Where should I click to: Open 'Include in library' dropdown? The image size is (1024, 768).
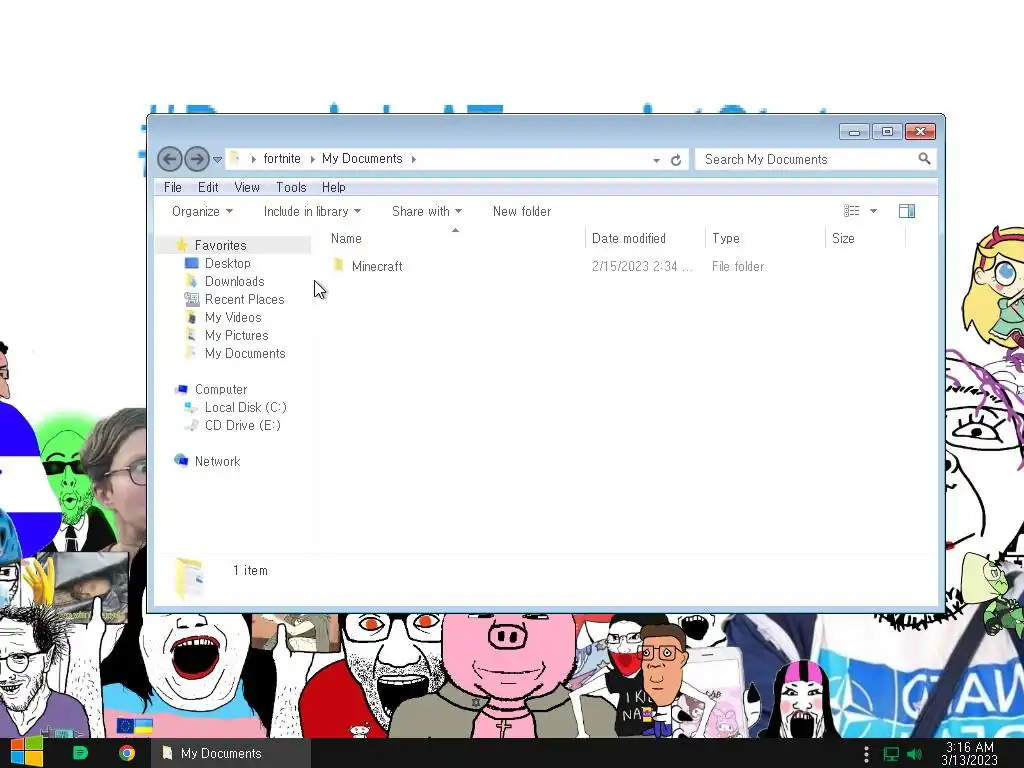click(x=312, y=212)
